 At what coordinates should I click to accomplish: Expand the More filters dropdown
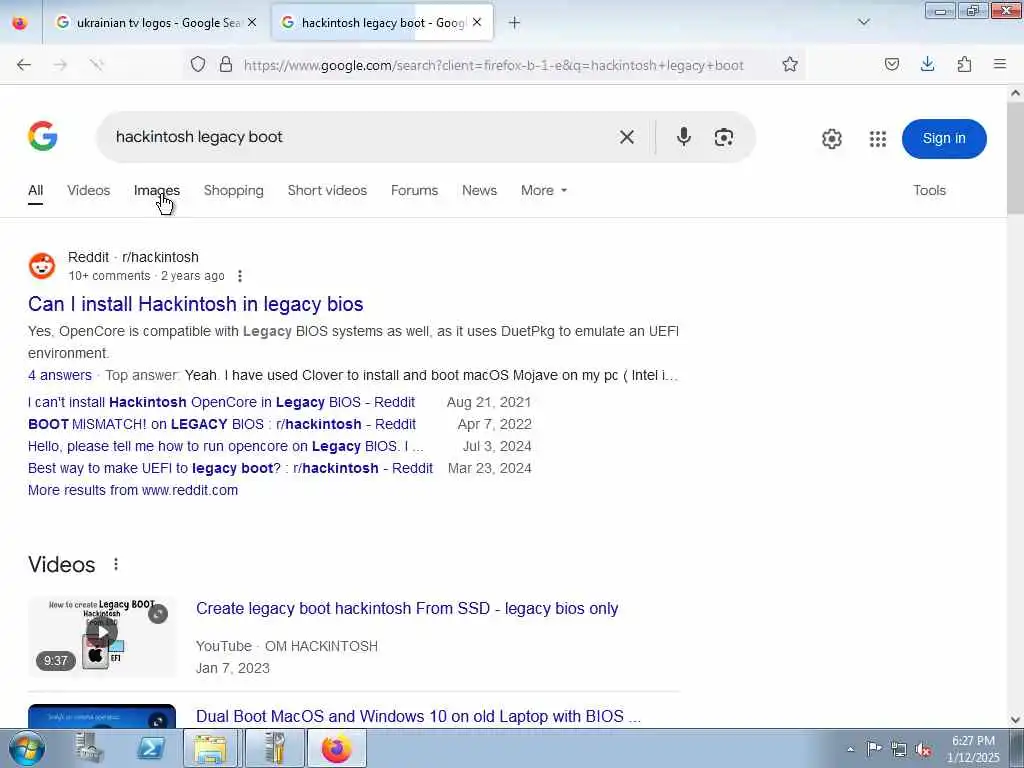point(544,191)
